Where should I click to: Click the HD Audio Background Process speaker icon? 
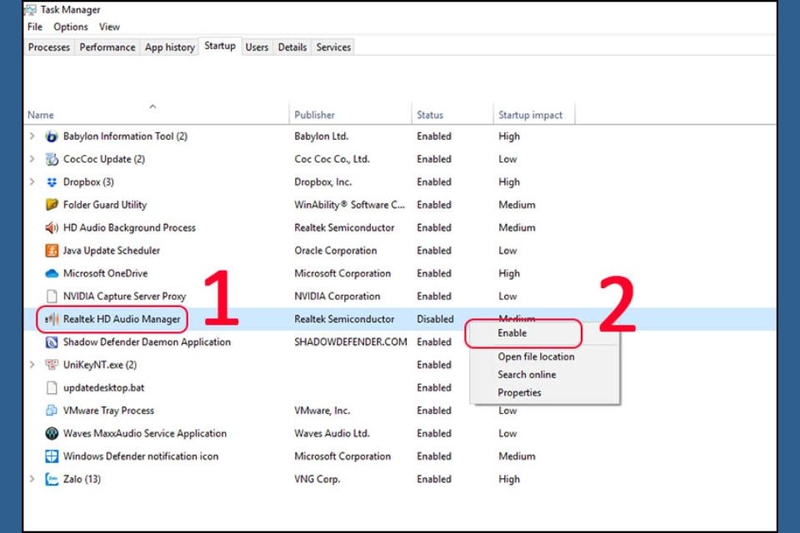click(x=52, y=227)
